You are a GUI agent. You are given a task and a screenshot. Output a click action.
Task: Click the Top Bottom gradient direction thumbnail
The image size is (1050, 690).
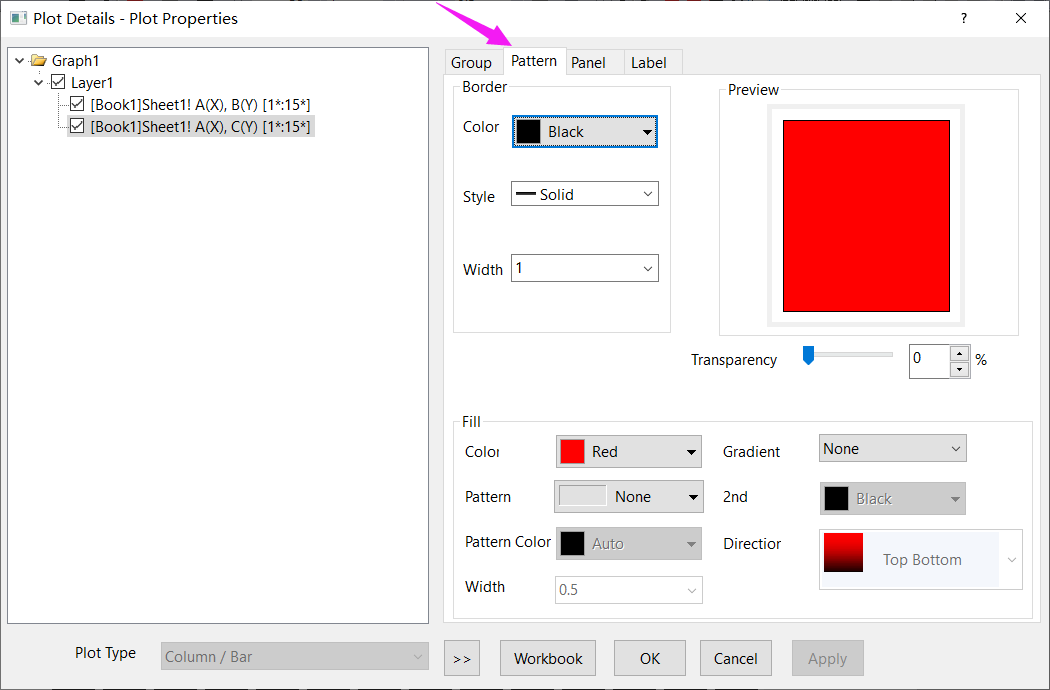click(843, 553)
